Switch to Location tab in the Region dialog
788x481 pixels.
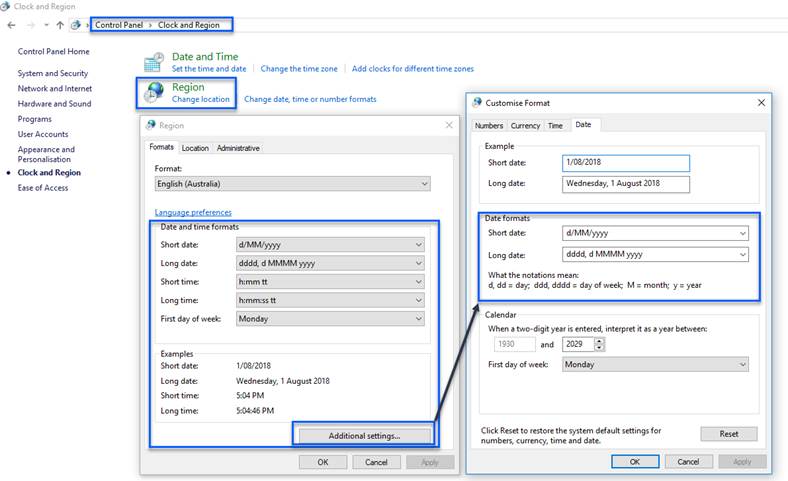click(195, 148)
